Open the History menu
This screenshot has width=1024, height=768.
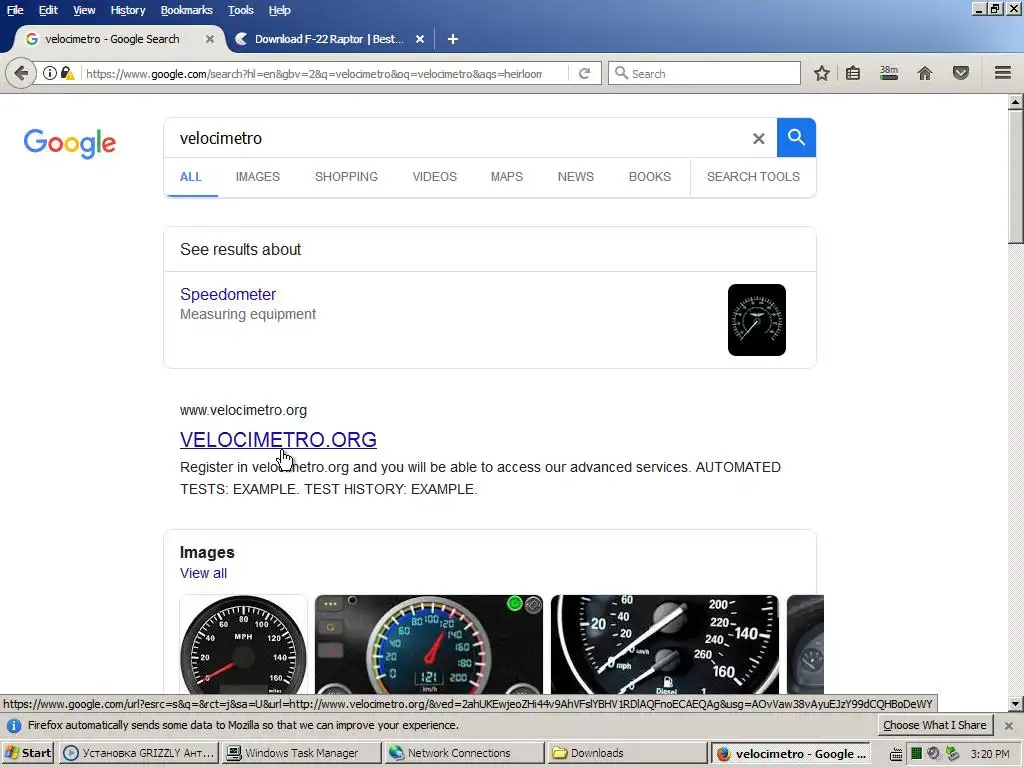pyautogui.click(x=127, y=10)
